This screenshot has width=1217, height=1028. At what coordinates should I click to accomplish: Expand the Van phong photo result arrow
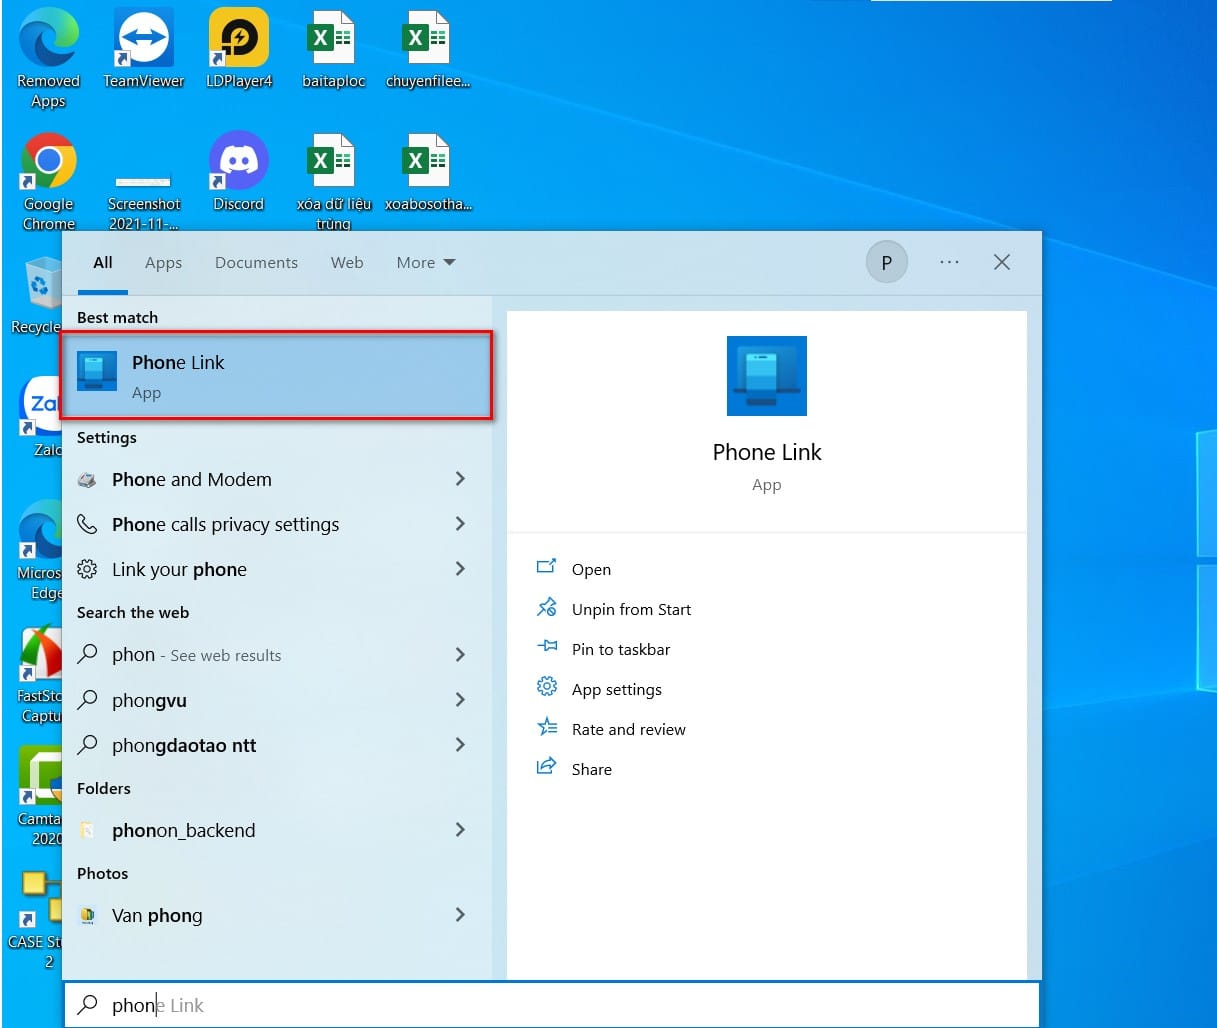click(x=460, y=915)
